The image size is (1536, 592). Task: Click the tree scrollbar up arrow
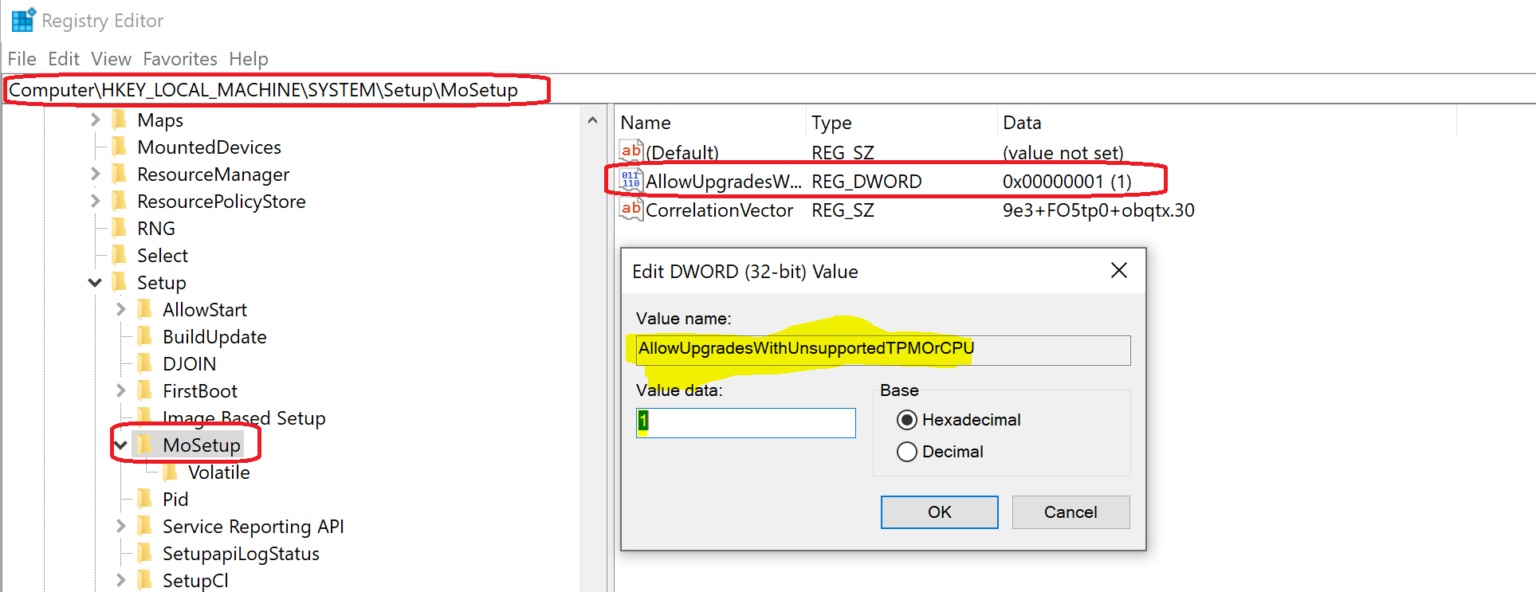(592, 121)
